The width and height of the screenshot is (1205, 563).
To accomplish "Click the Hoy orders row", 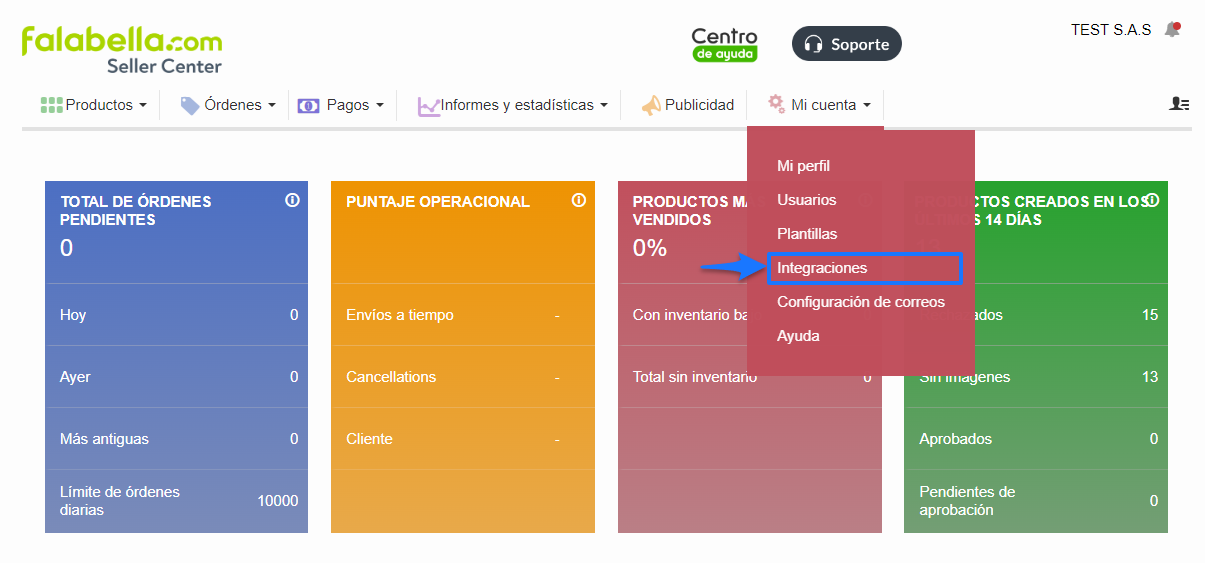I will 177,315.
